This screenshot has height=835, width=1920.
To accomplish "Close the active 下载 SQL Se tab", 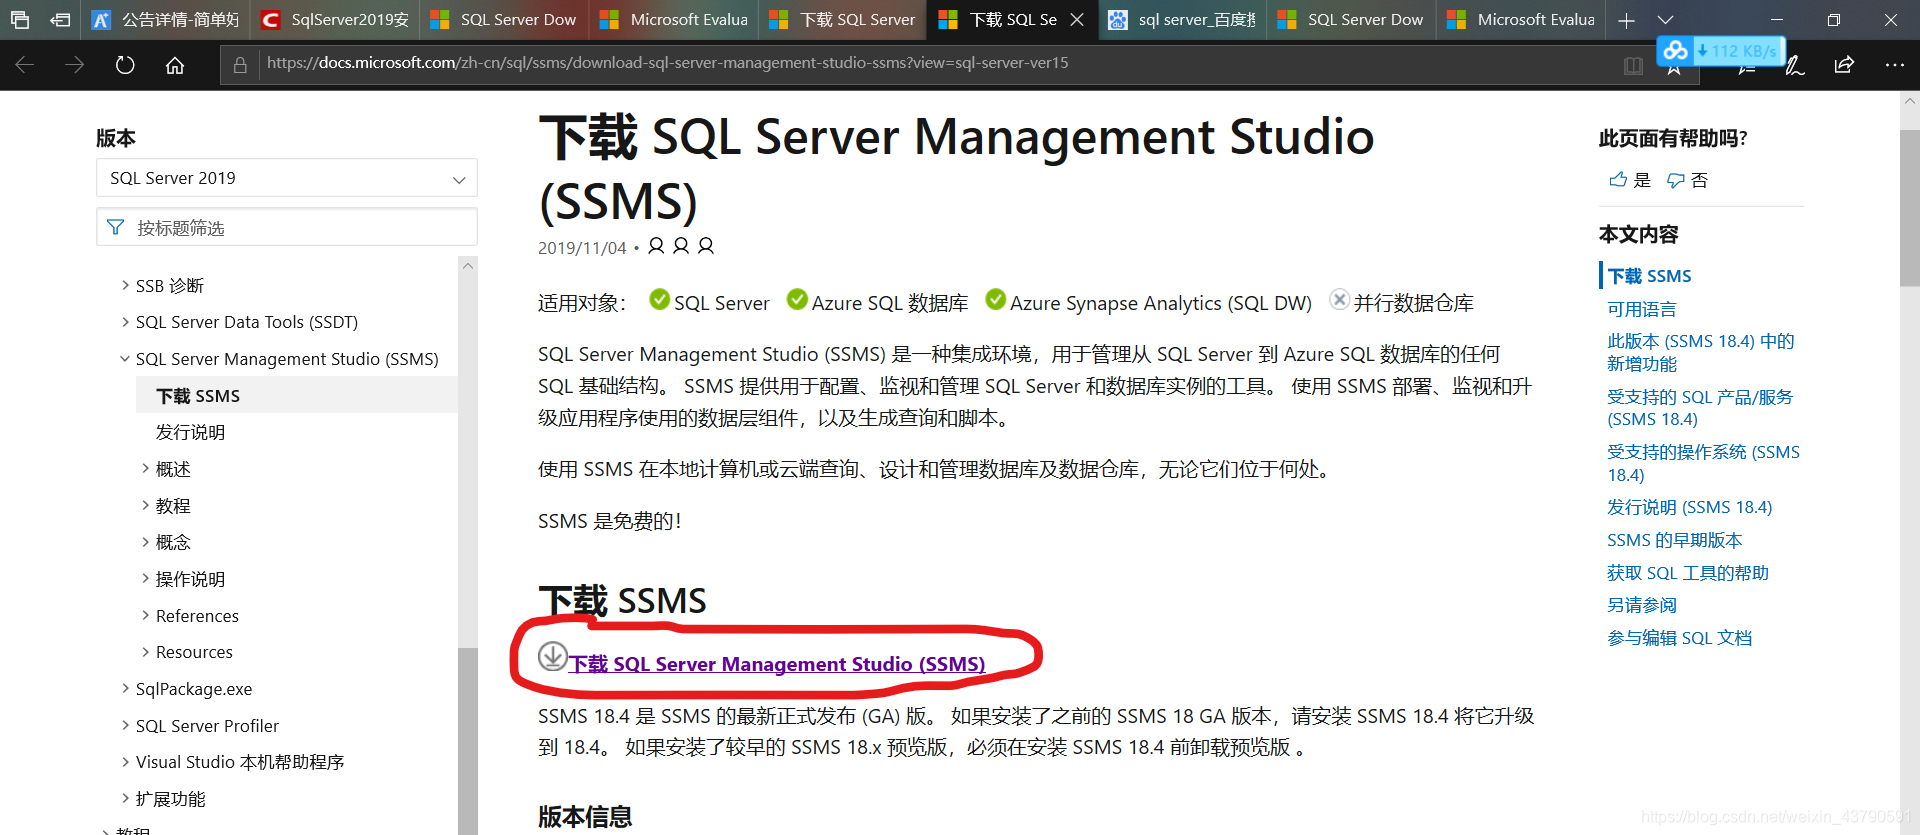I will click(1077, 20).
